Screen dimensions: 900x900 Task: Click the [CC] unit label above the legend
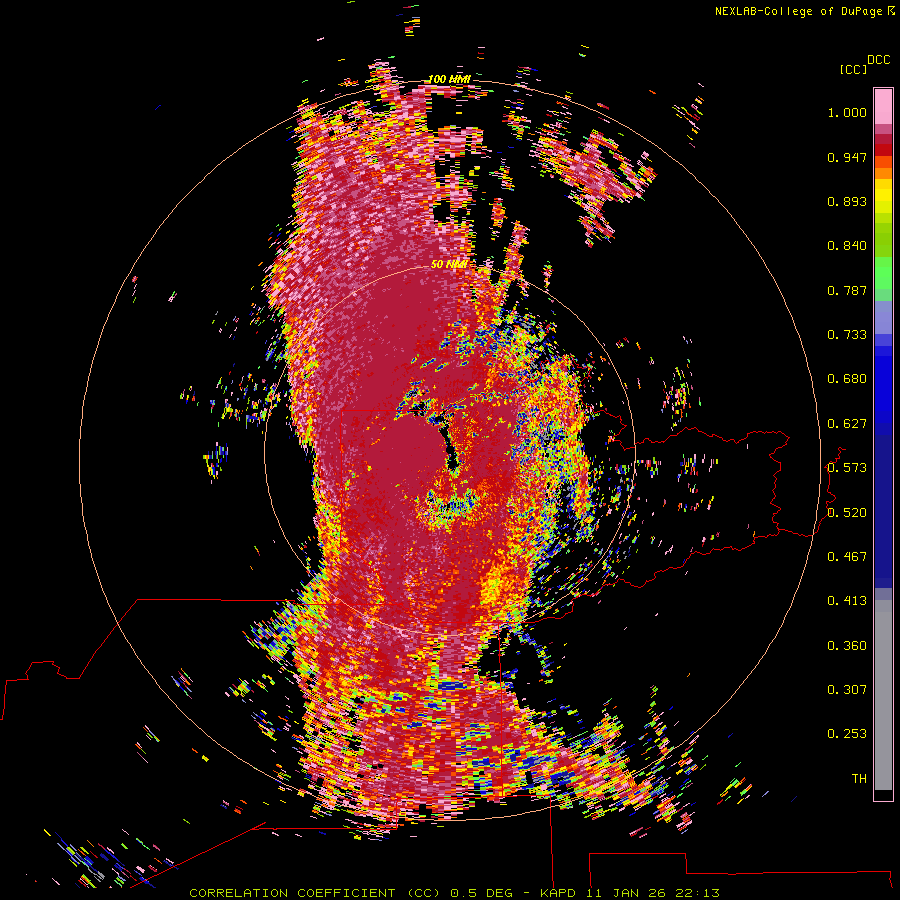[853, 69]
